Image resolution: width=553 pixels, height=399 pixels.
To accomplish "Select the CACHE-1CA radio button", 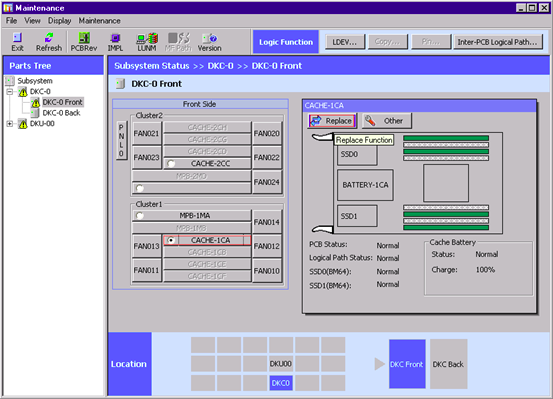I will (171, 240).
